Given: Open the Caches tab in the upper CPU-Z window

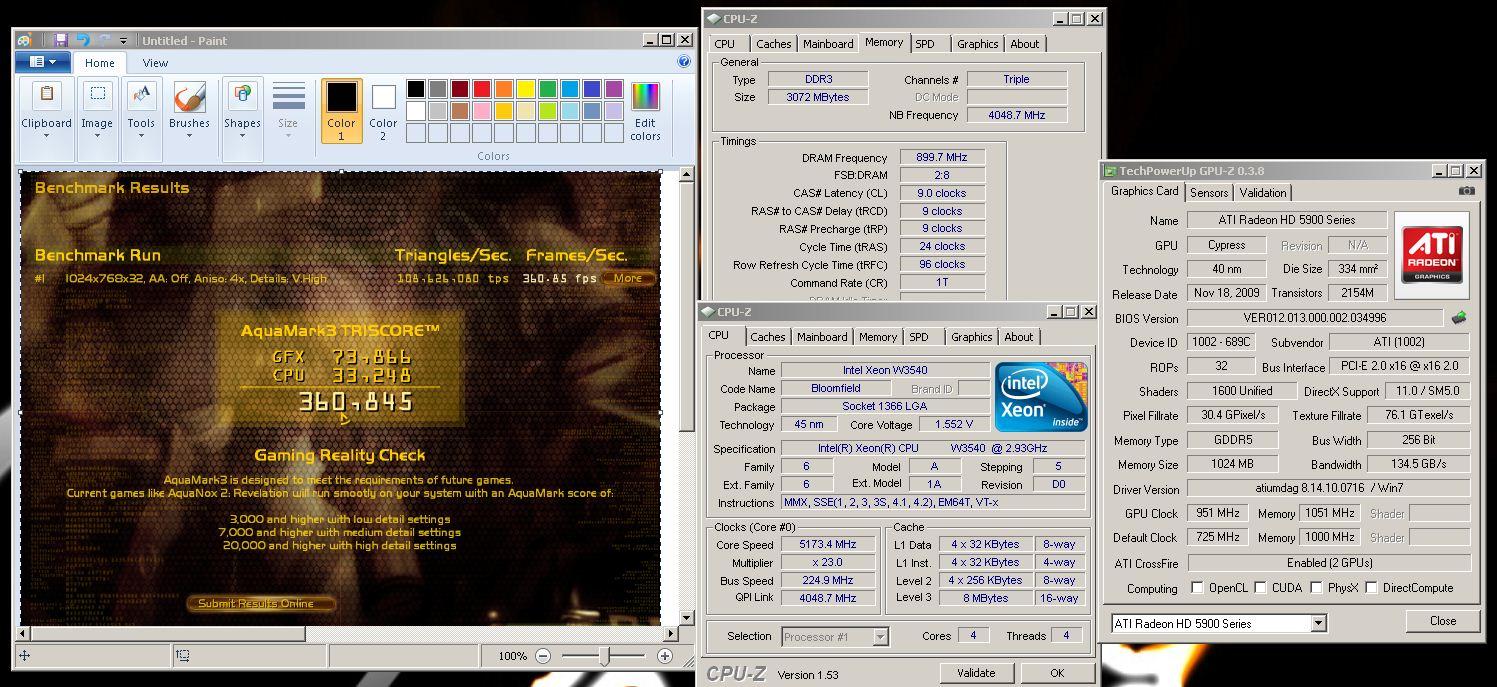Looking at the screenshot, I should (x=773, y=44).
